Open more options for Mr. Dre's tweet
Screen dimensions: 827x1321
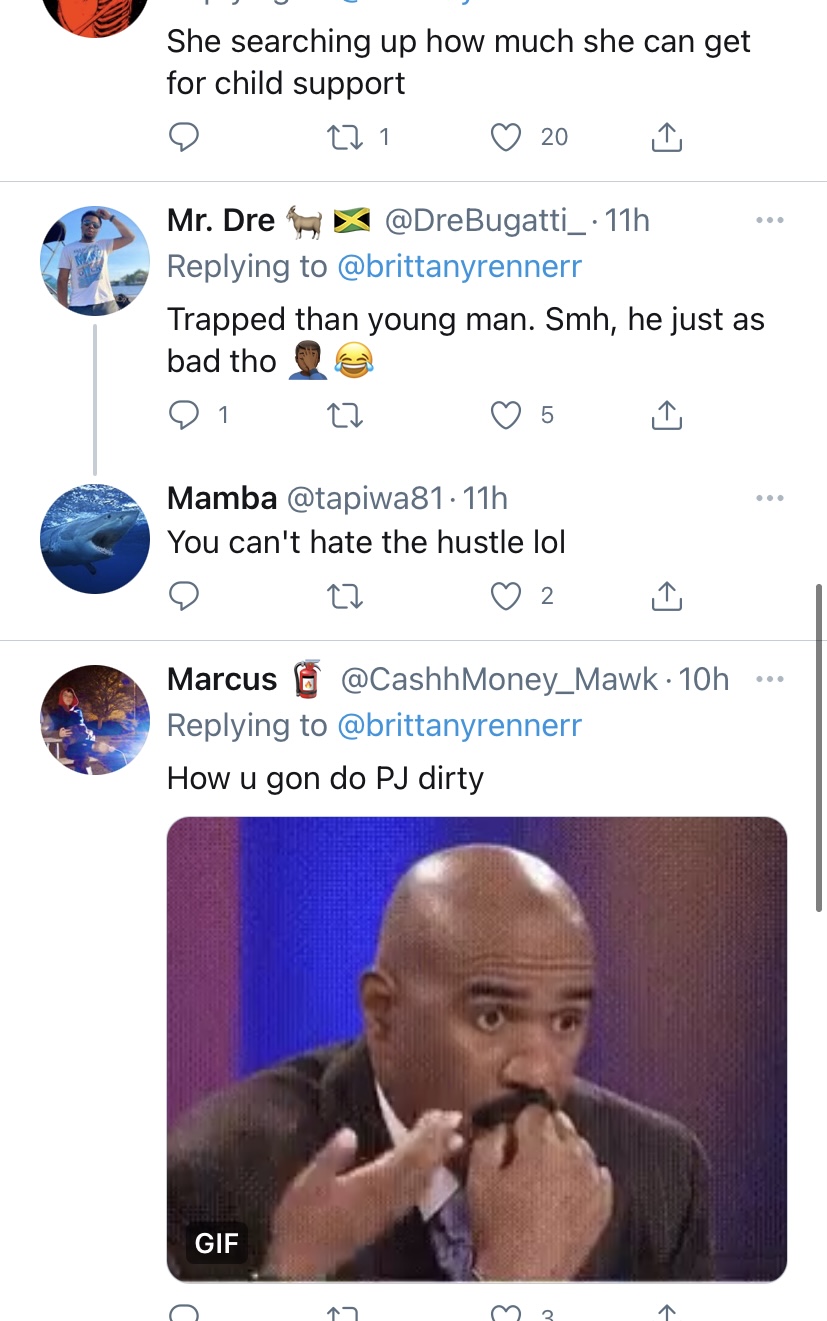click(x=769, y=219)
